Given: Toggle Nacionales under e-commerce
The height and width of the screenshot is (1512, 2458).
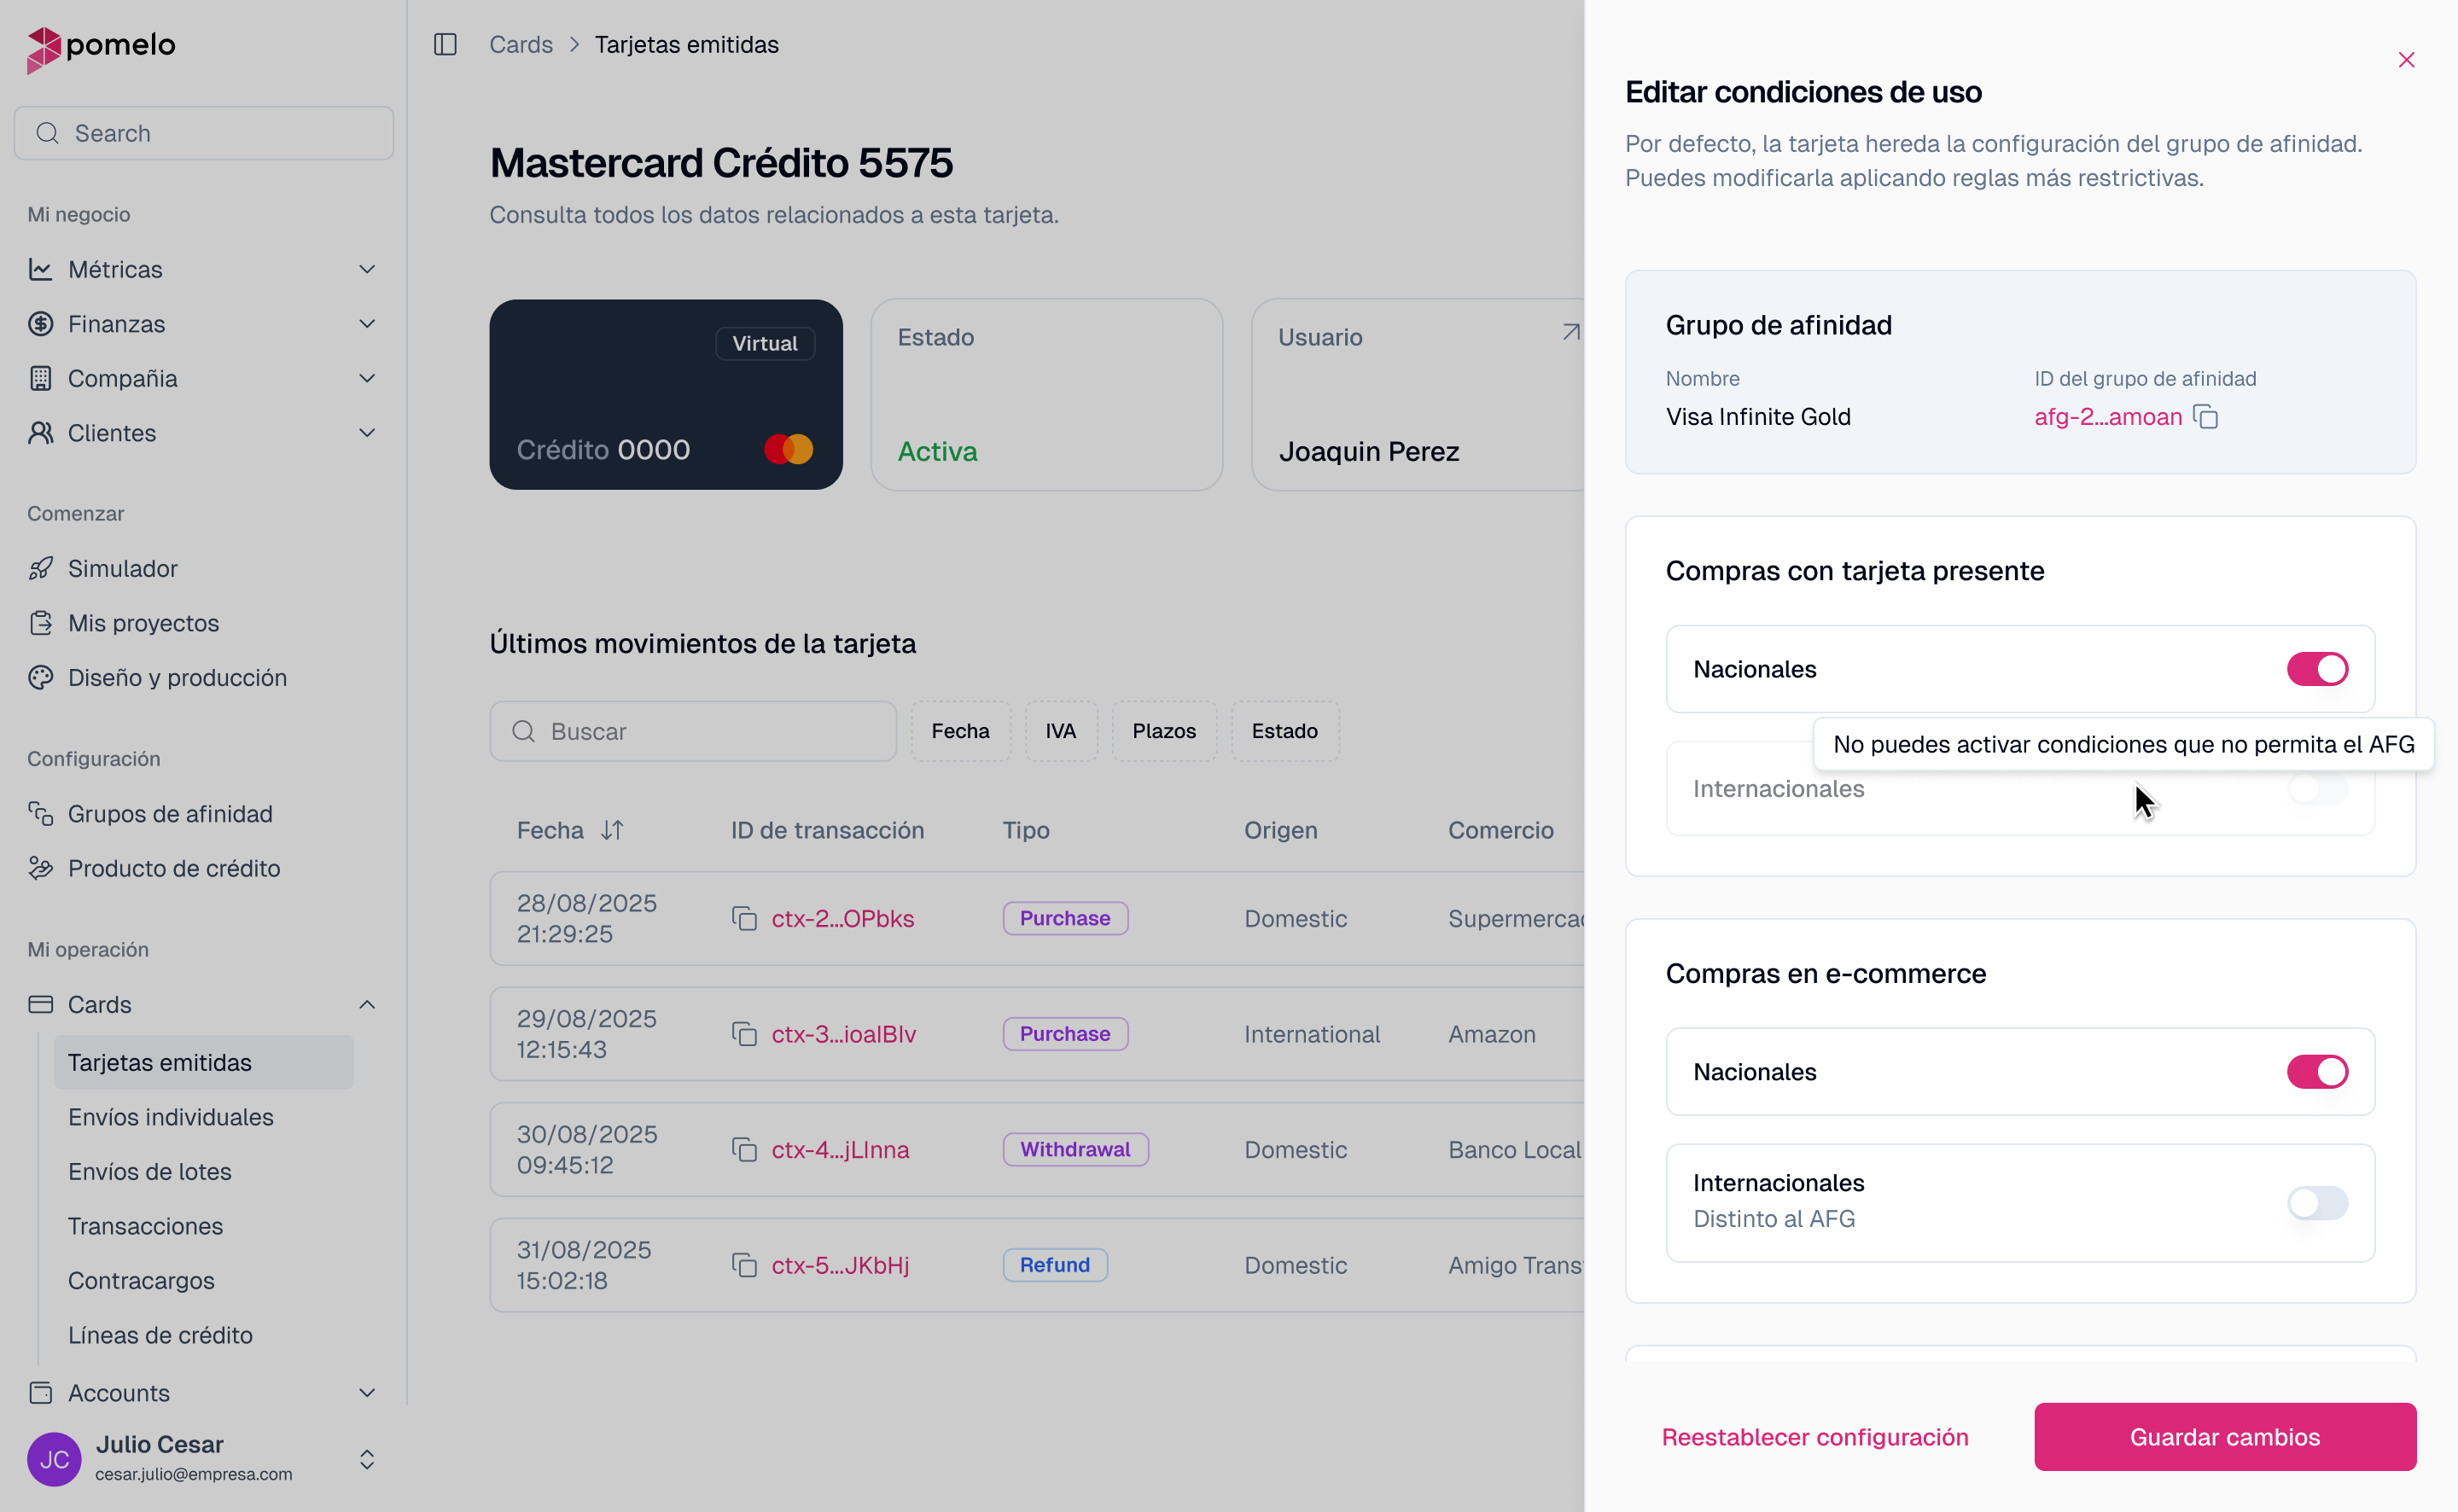Looking at the screenshot, I should coord(2317,1072).
